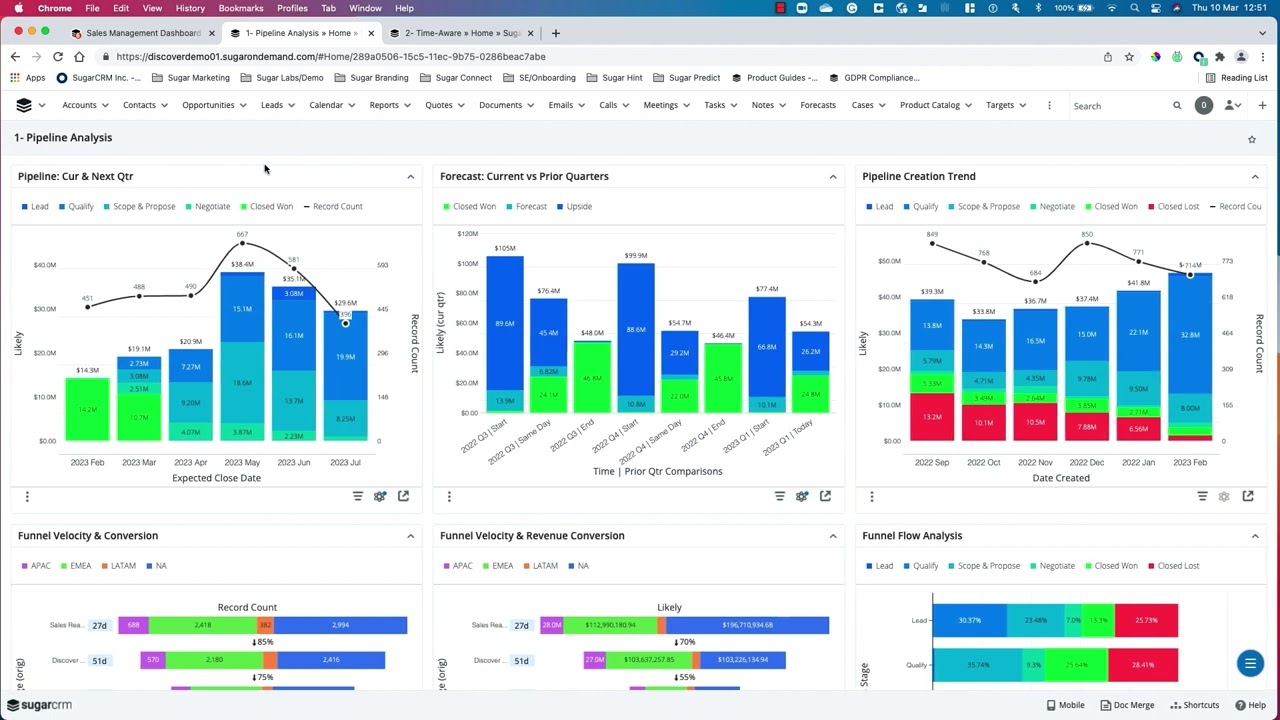Viewport: 1280px width, 720px height.
Task: Open the Leads module tab
Action: (x=272, y=105)
